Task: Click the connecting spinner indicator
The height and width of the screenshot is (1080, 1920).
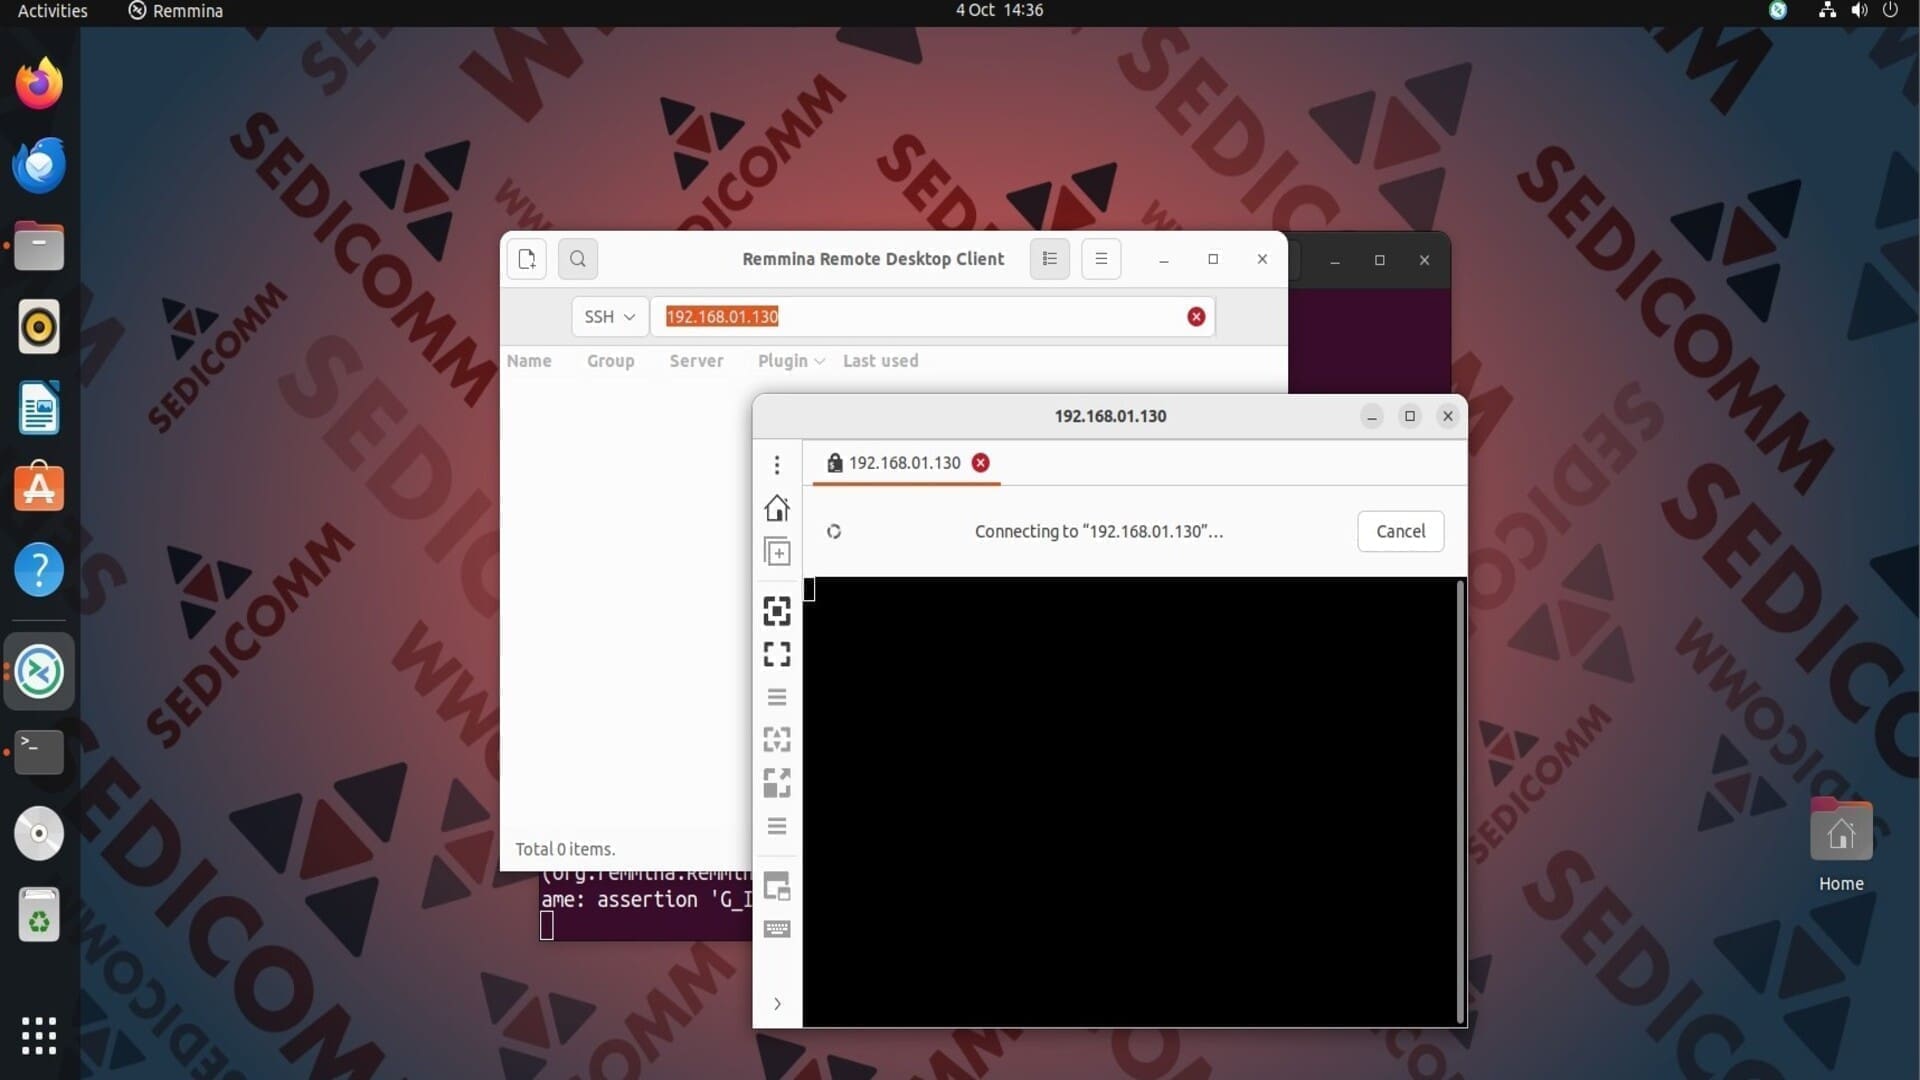Action: tap(834, 532)
